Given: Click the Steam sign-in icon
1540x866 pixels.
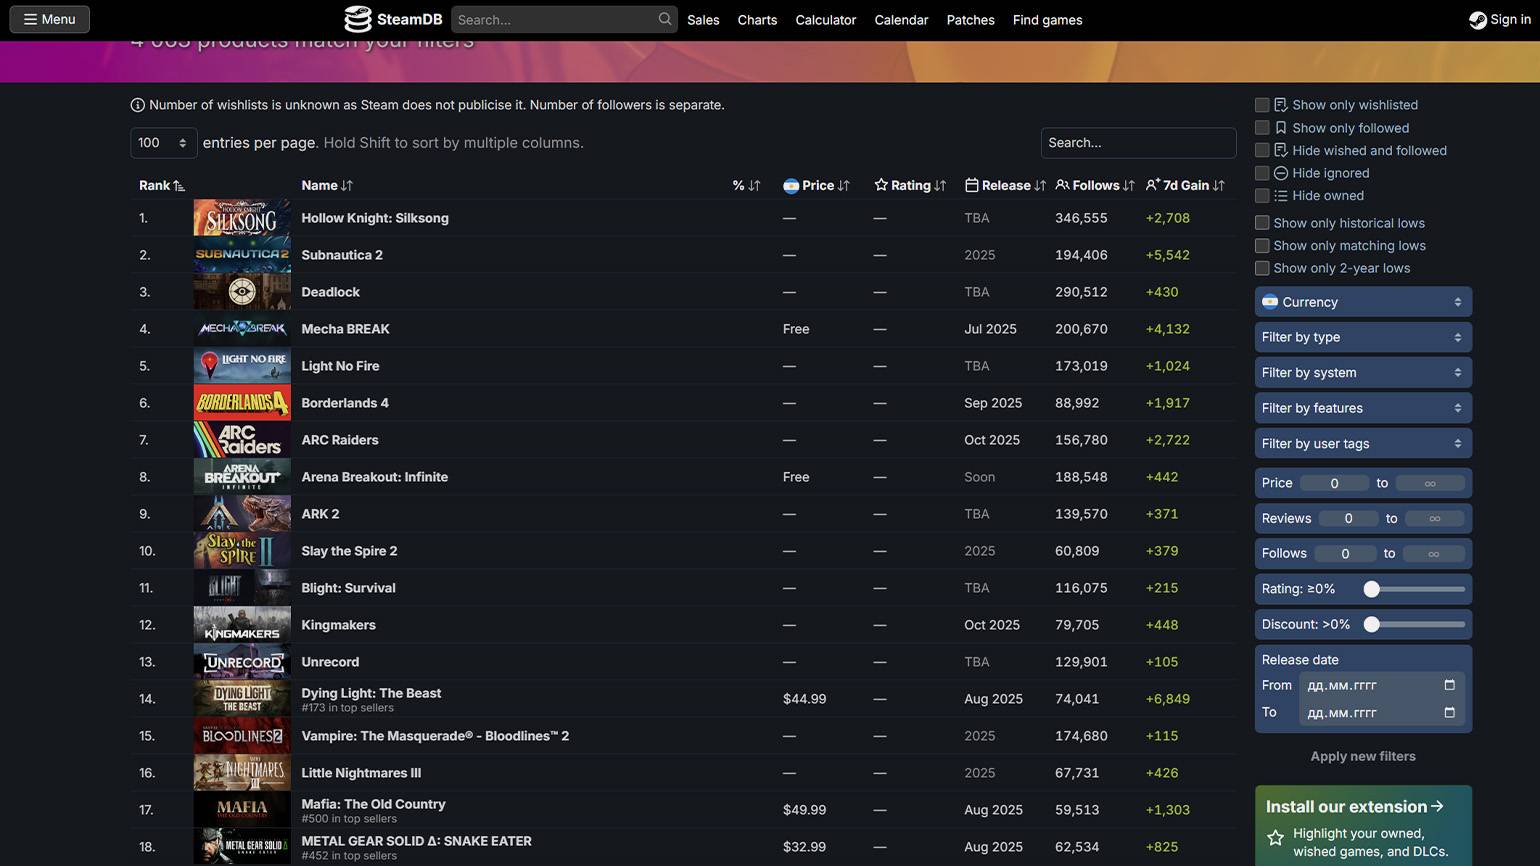Looking at the screenshot, I should [x=1477, y=19].
